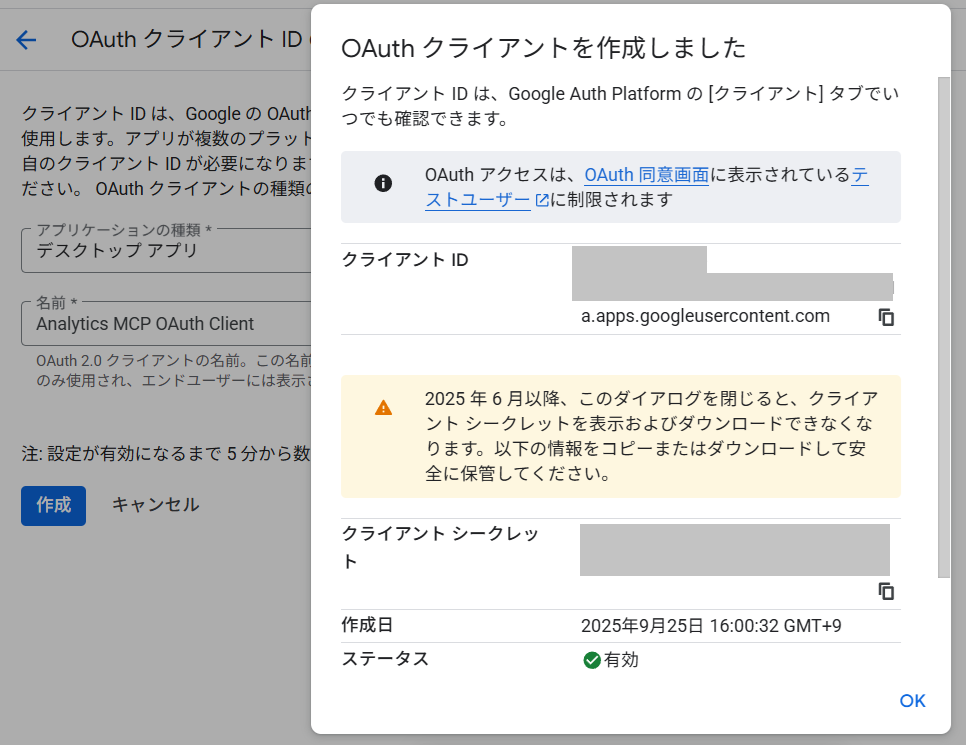Click the blue 作成 button
The height and width of the screenshot is (745, 966).
[x=53, y=505]
